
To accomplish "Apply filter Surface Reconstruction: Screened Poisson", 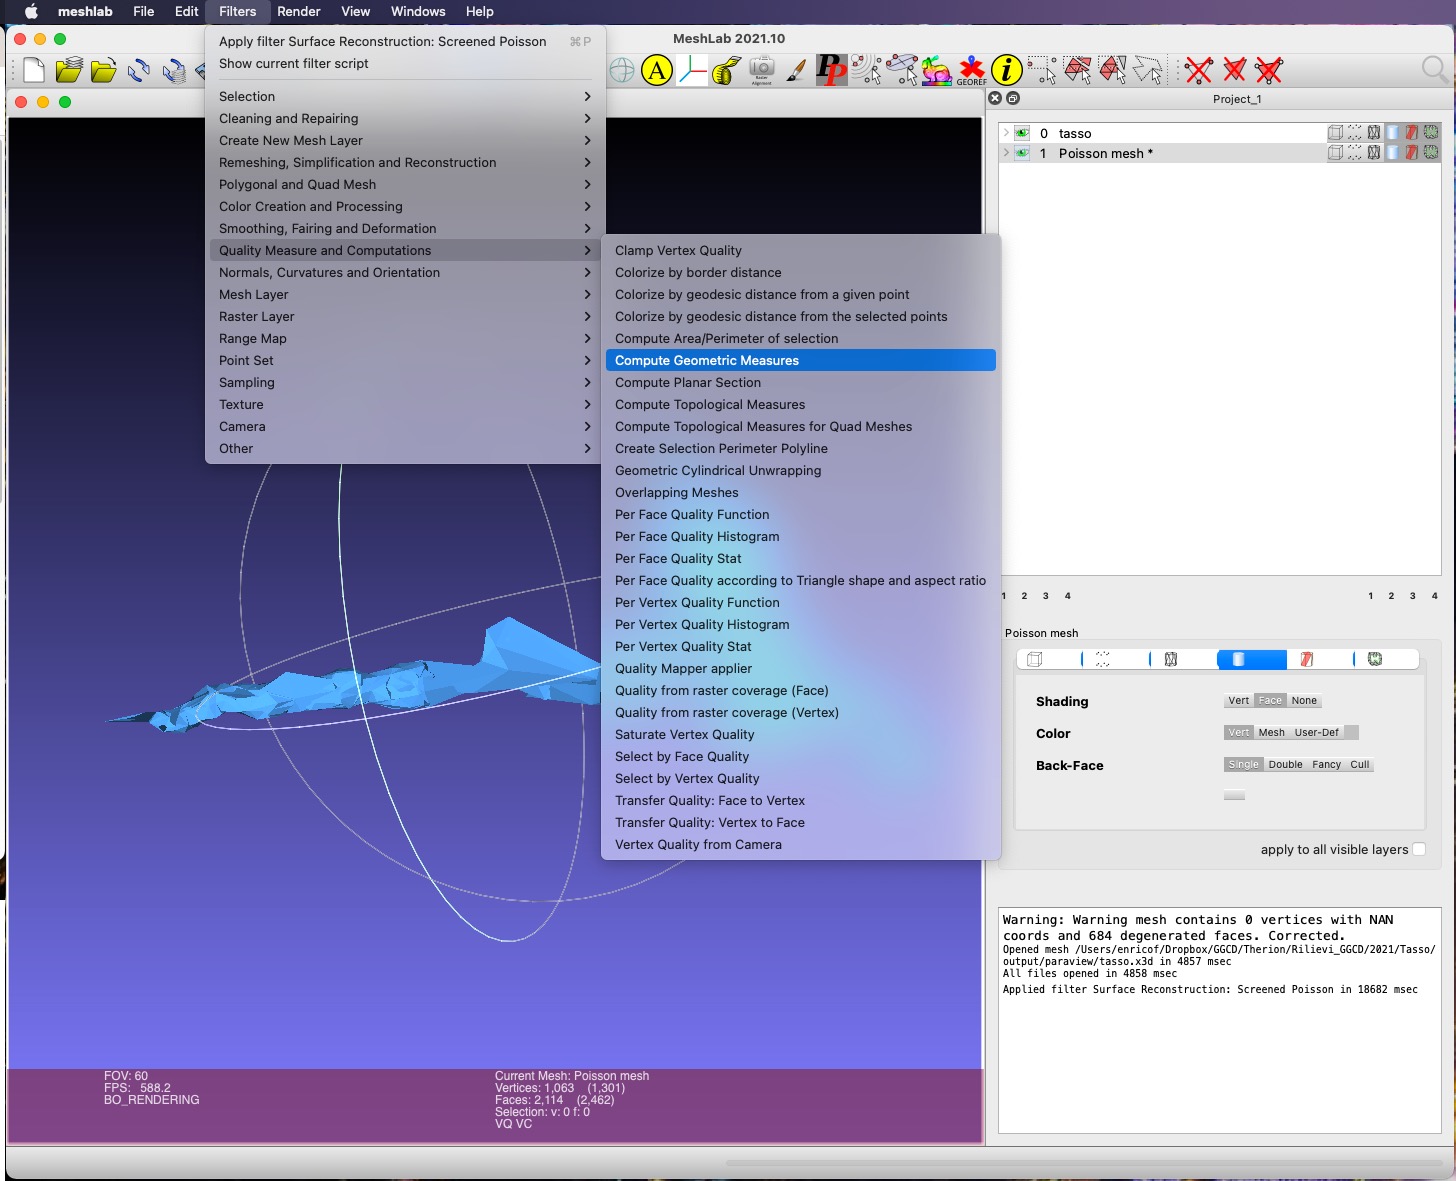I will tap(405, 41).
